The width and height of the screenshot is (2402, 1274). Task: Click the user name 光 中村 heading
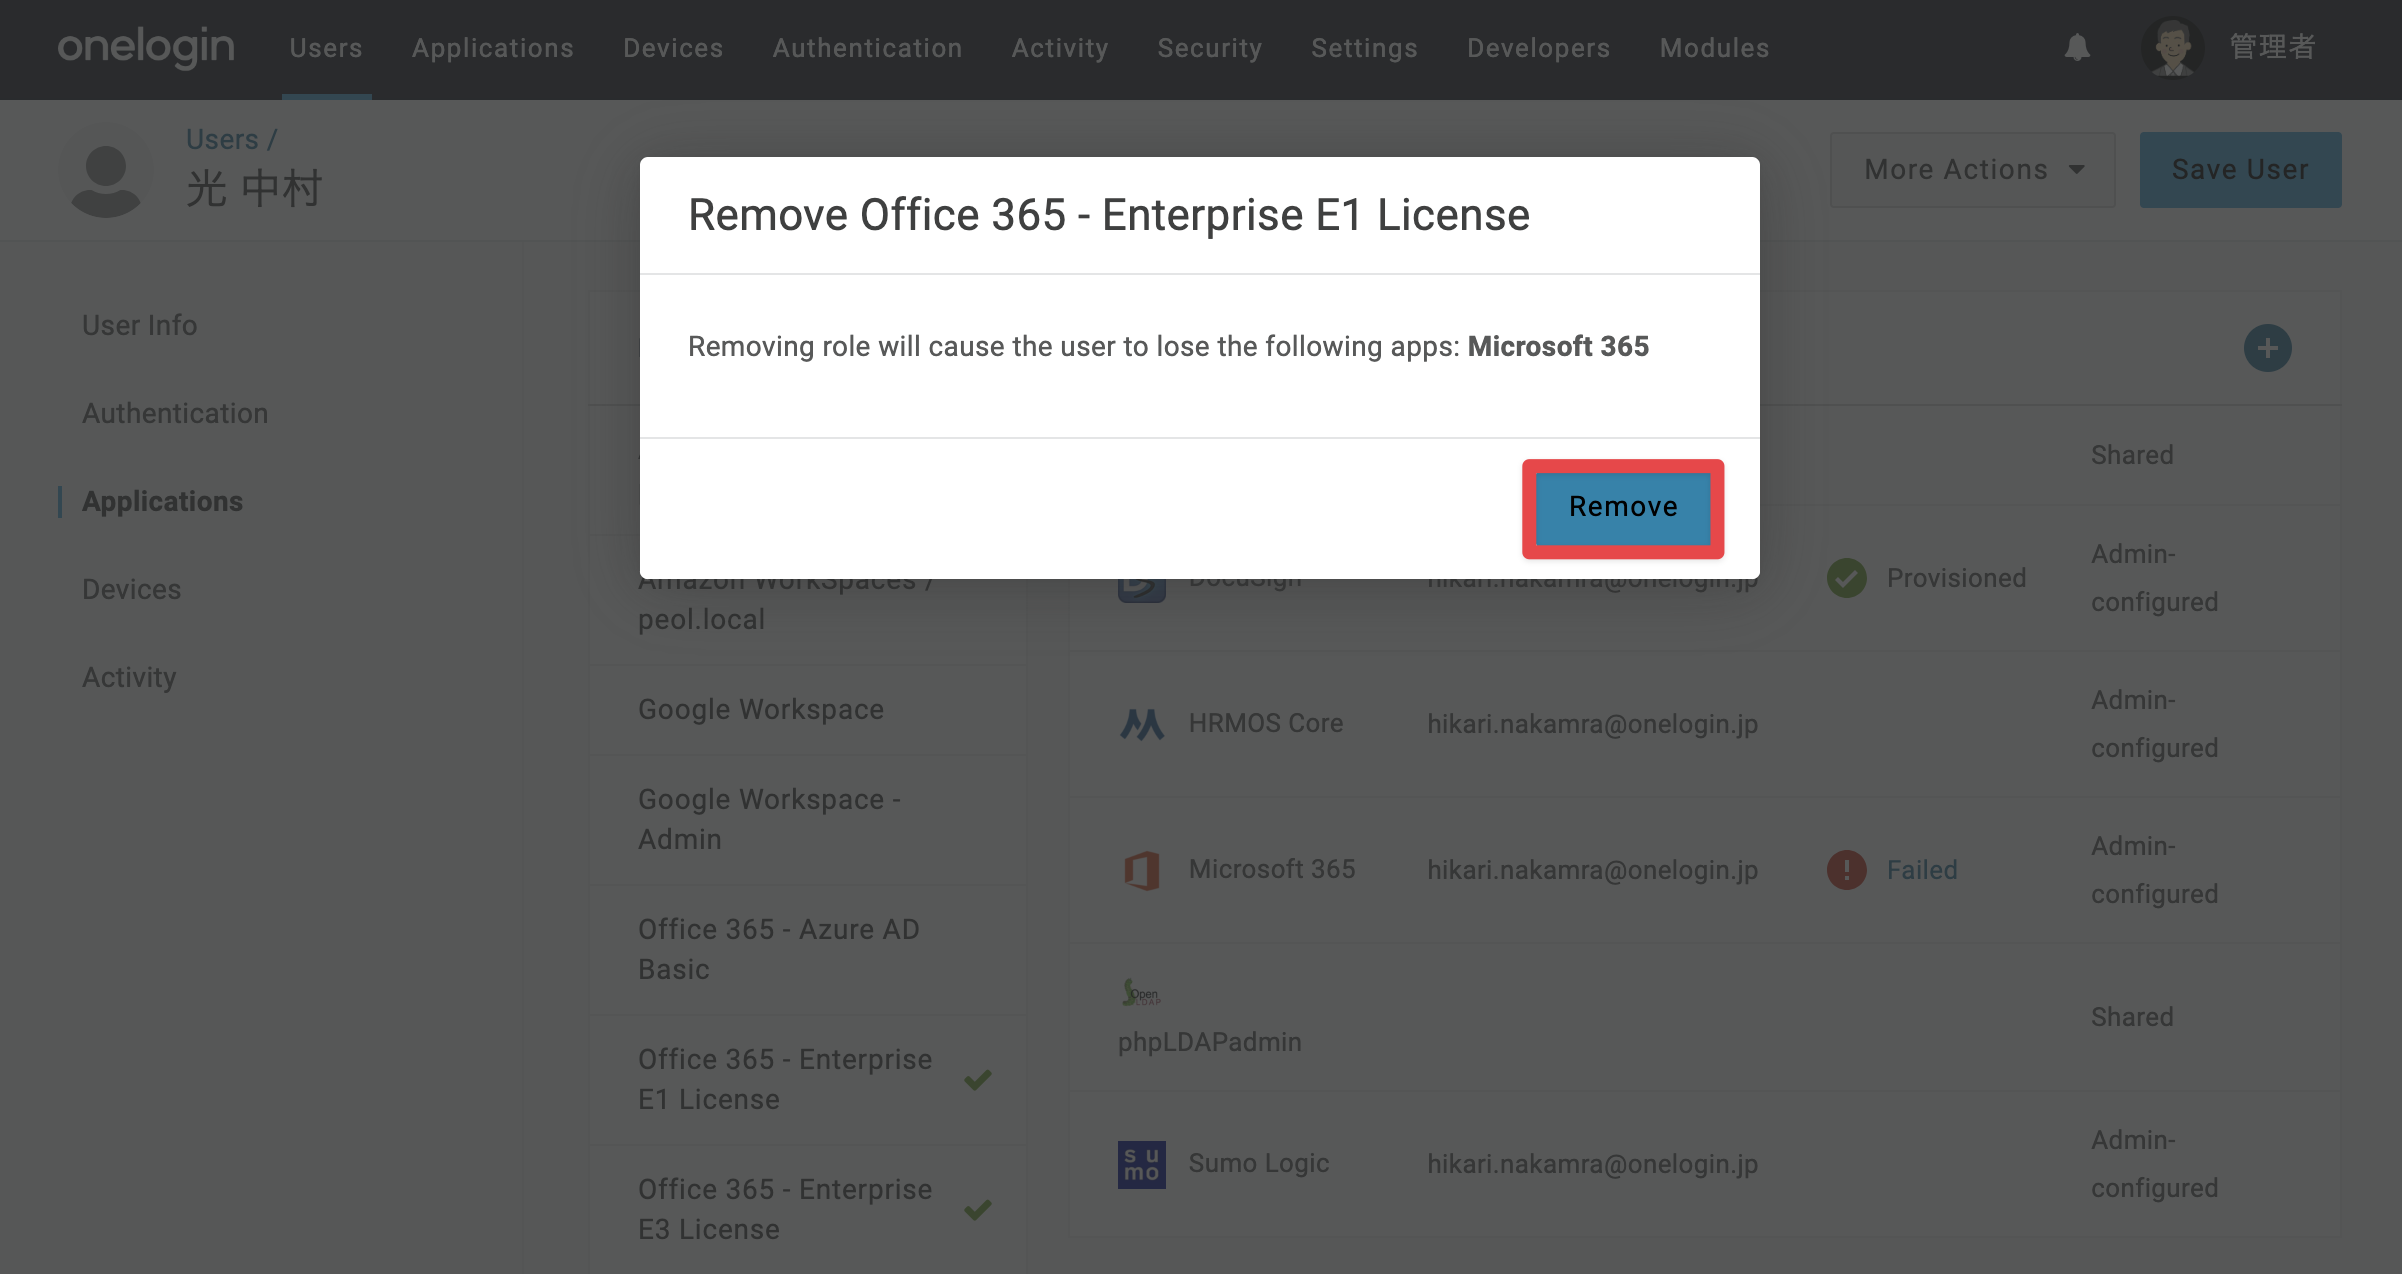pos(254,188)
